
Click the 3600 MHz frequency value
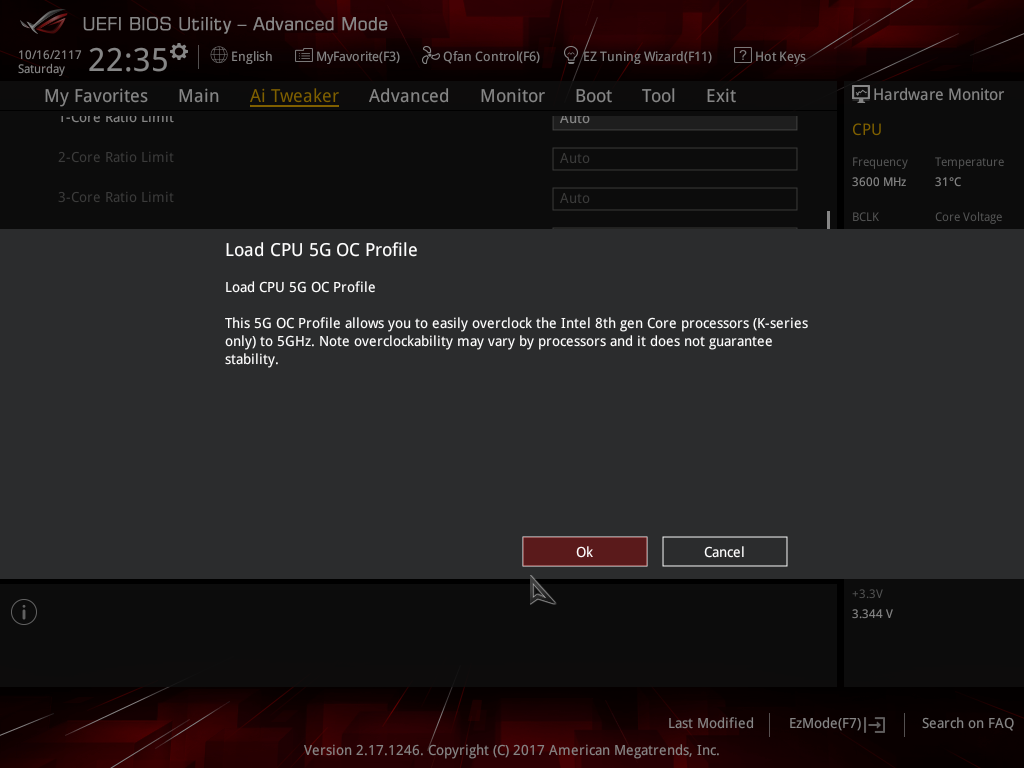click(x=878, y=182)
